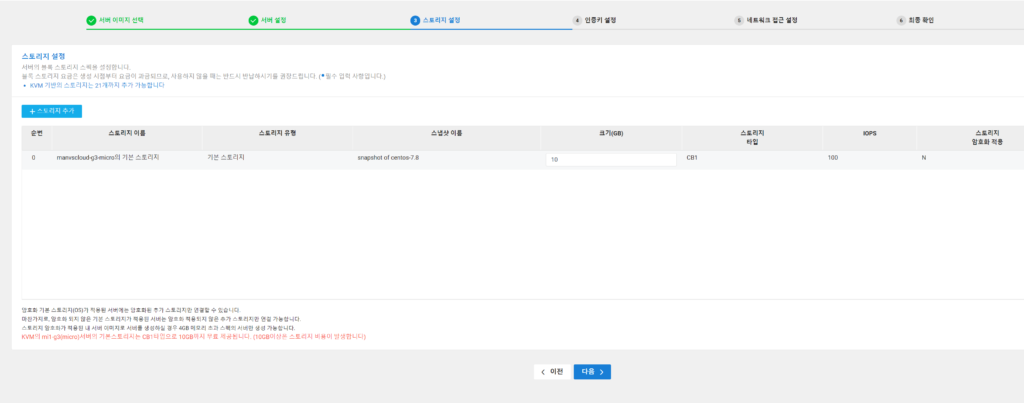1024x403 pixels.
Task: Click the green checkmark for 서버 이미지 선택
Action: tap(91, 20)
